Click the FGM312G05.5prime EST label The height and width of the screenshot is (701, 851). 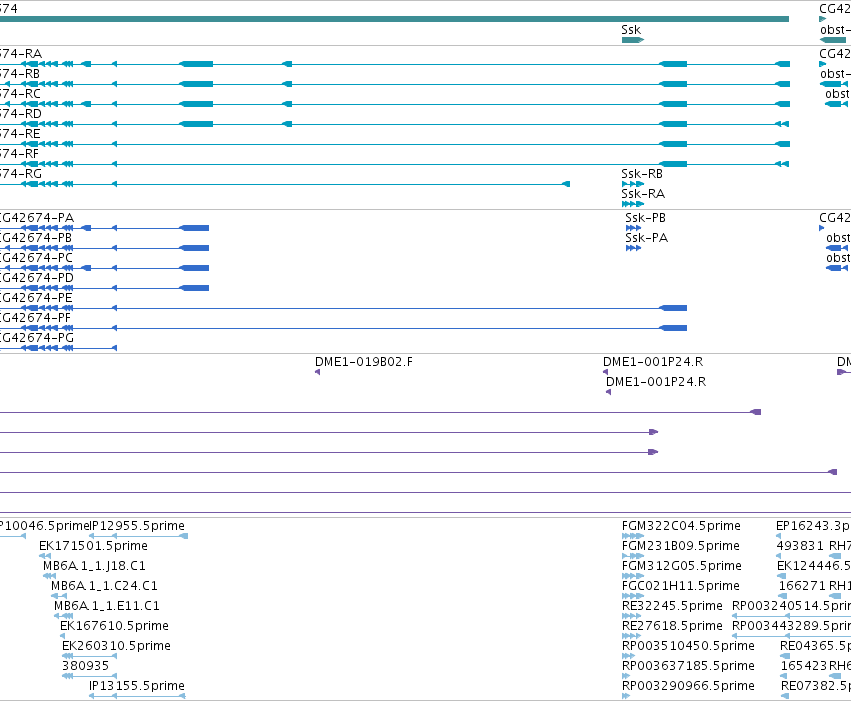[682, 566]
